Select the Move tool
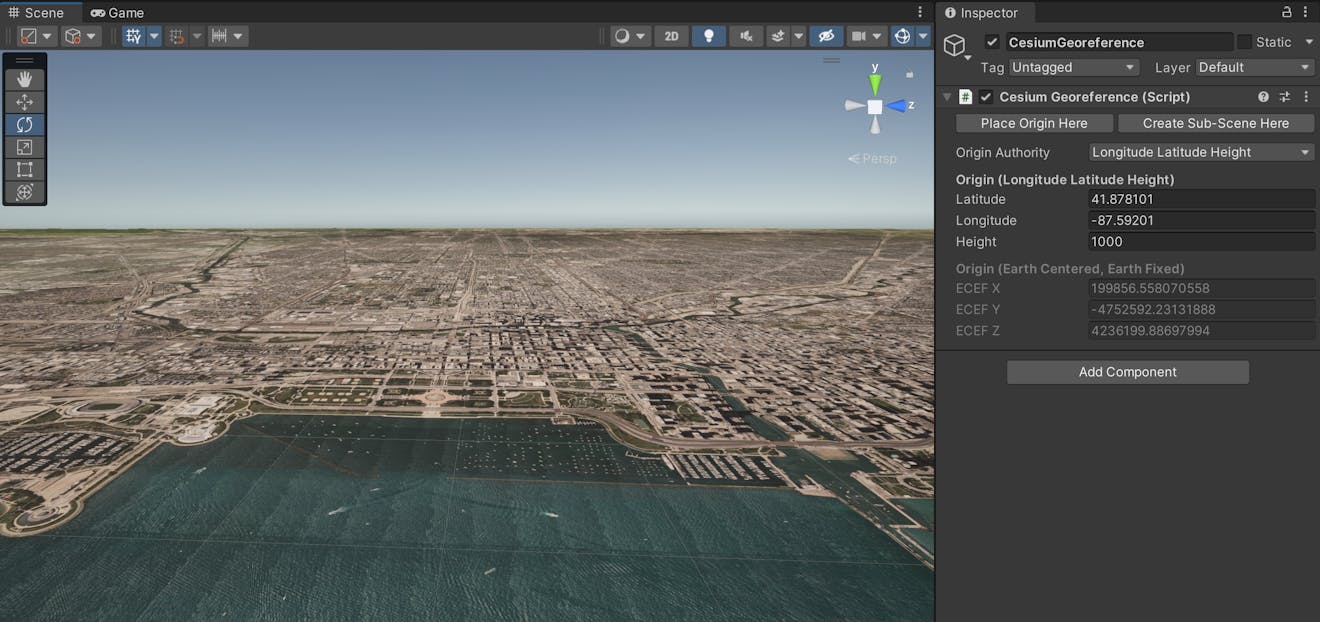This screenshot has height=622, width=1320. click(x=24, y=101)
